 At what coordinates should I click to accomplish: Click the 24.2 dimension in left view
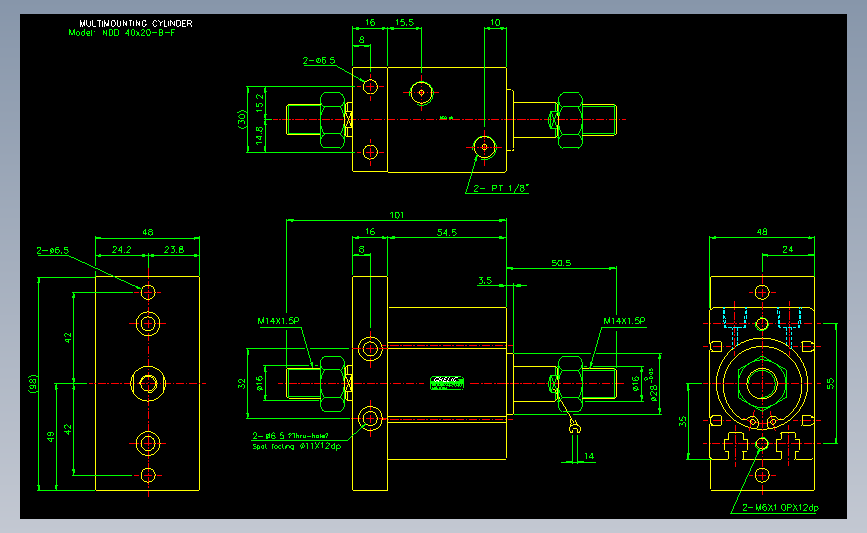coord(122,250)
